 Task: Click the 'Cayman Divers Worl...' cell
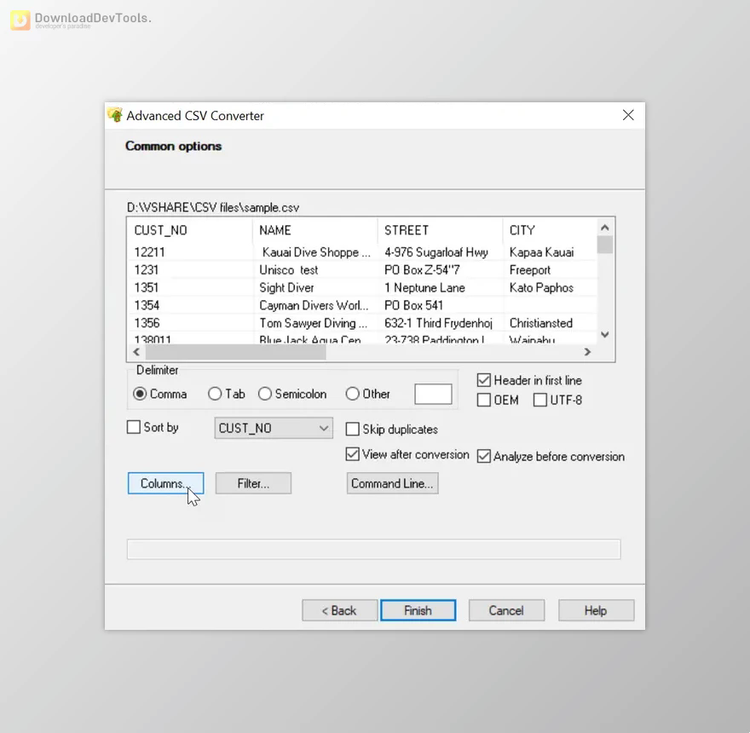314,305
